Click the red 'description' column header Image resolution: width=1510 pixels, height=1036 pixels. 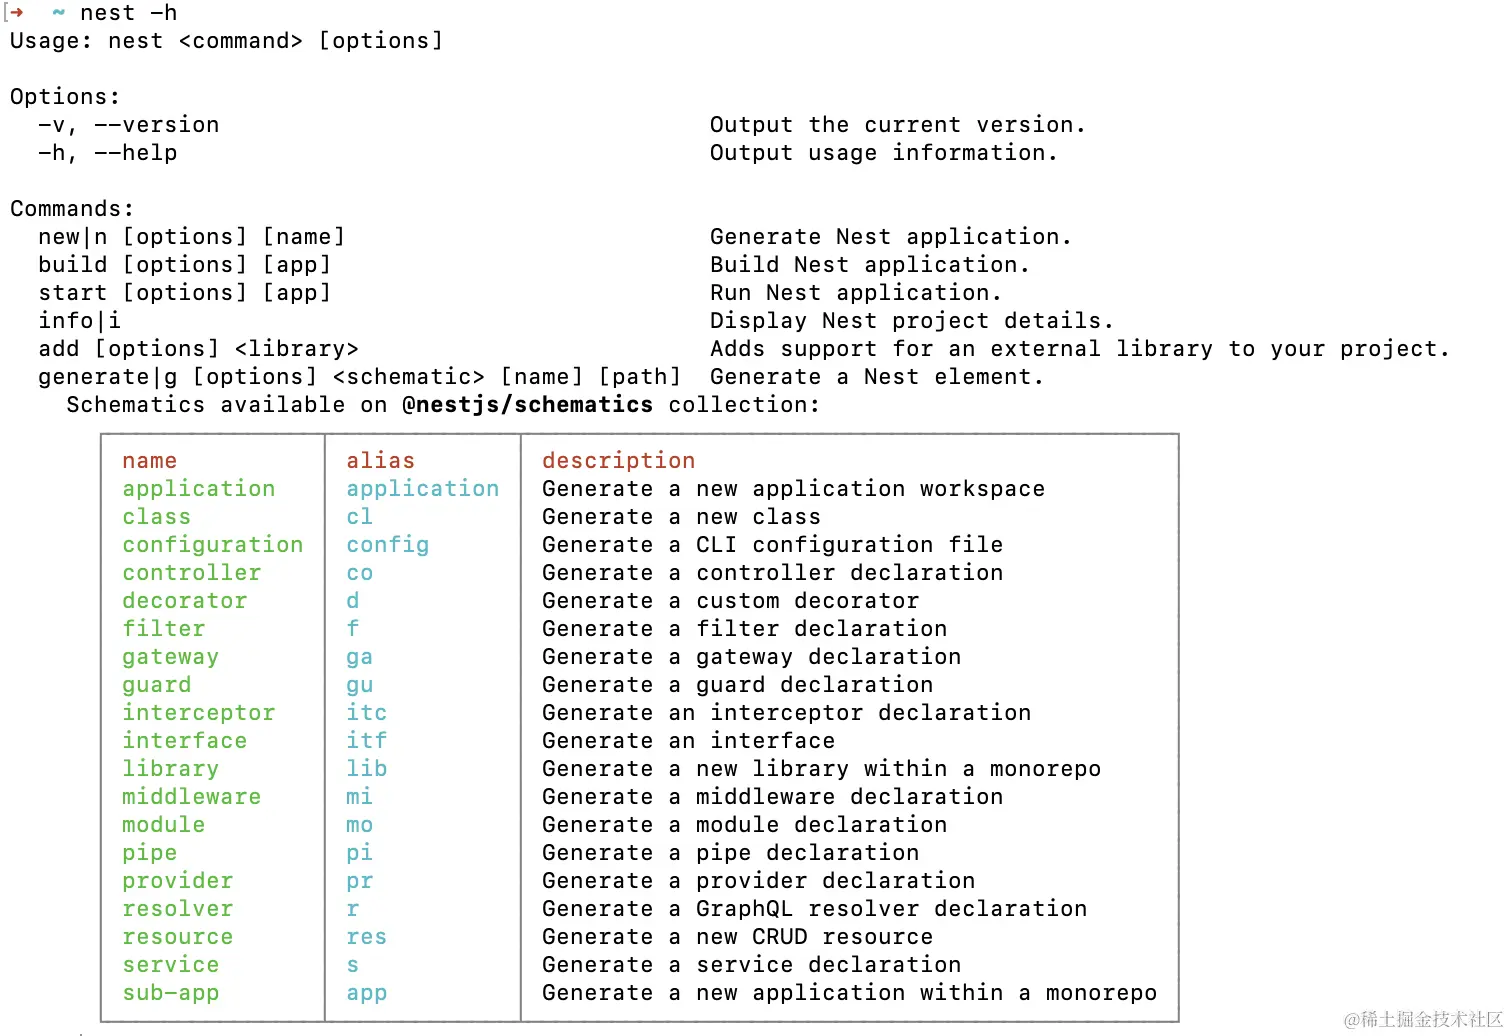[x=619, y=461]
